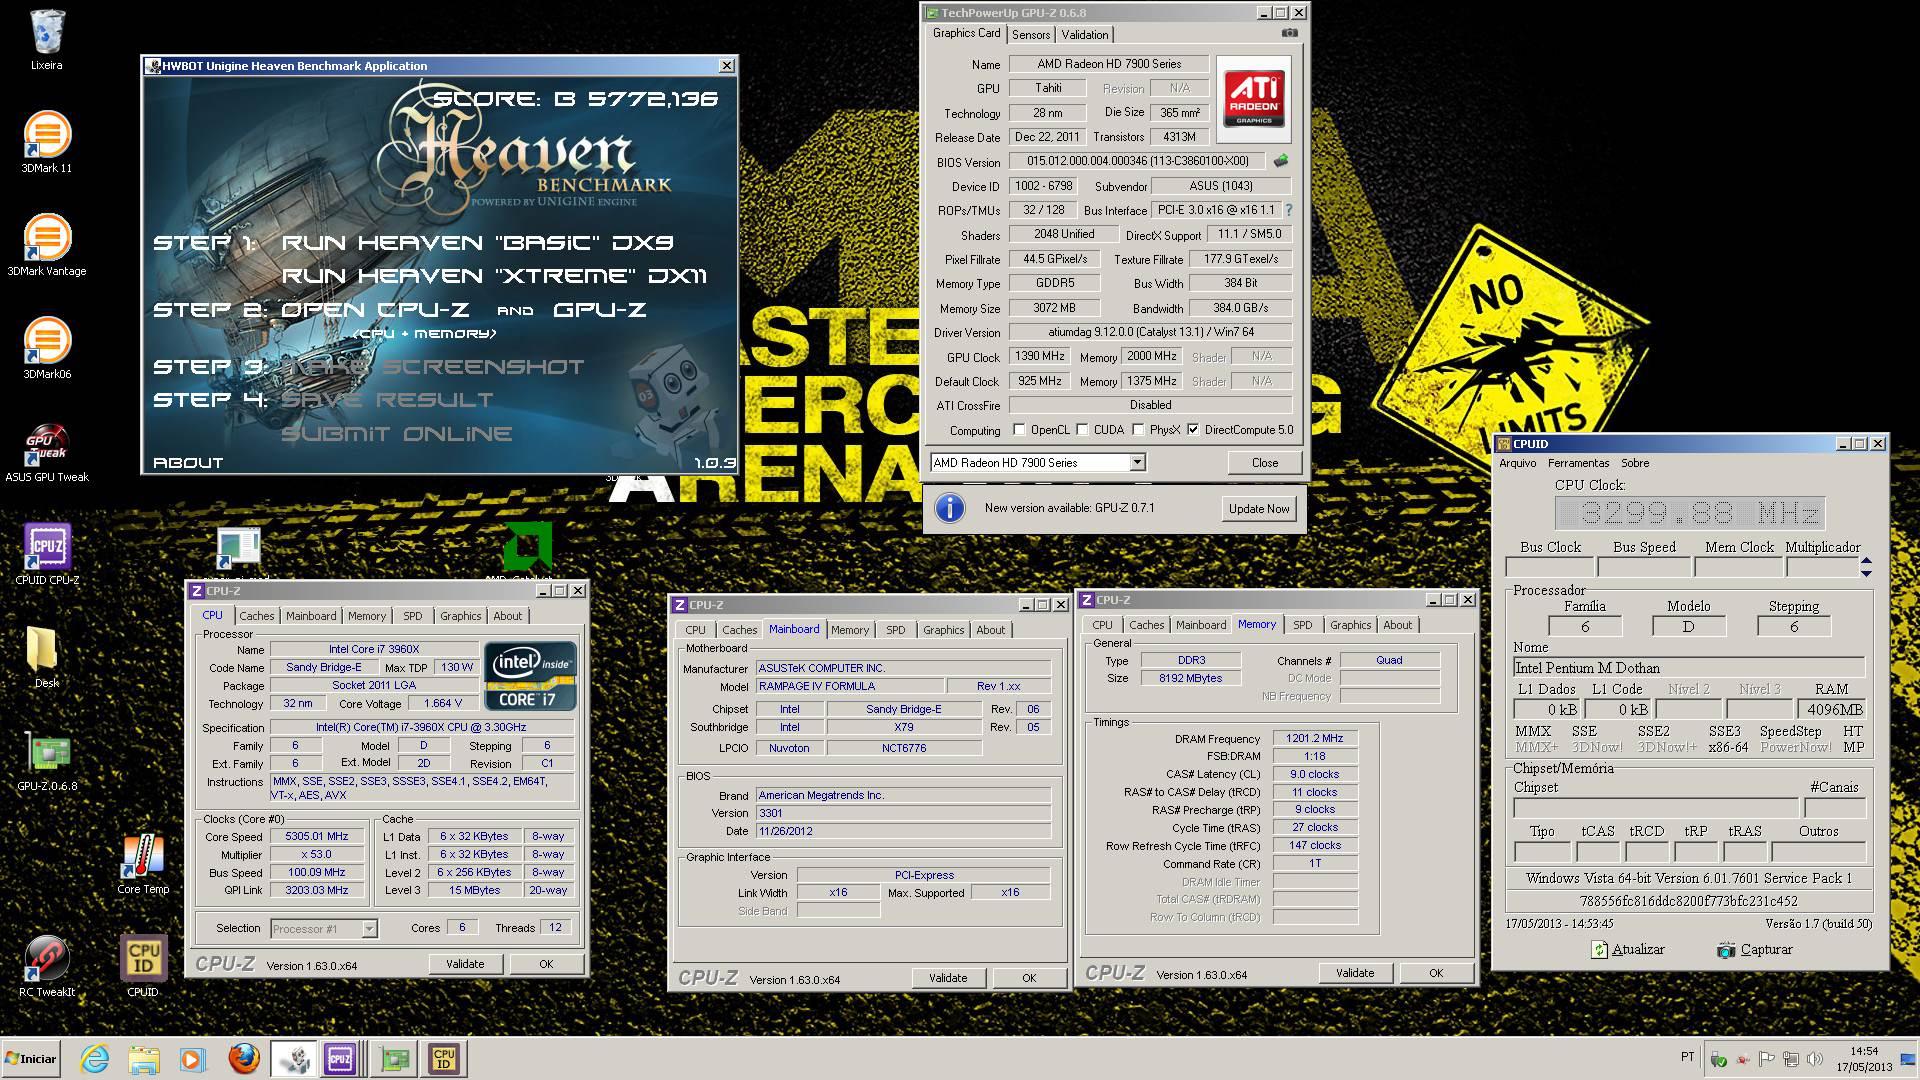Click Capturar camera icon in CPUID
Screen dimensions: 1920x1080
click(1726, 950)
